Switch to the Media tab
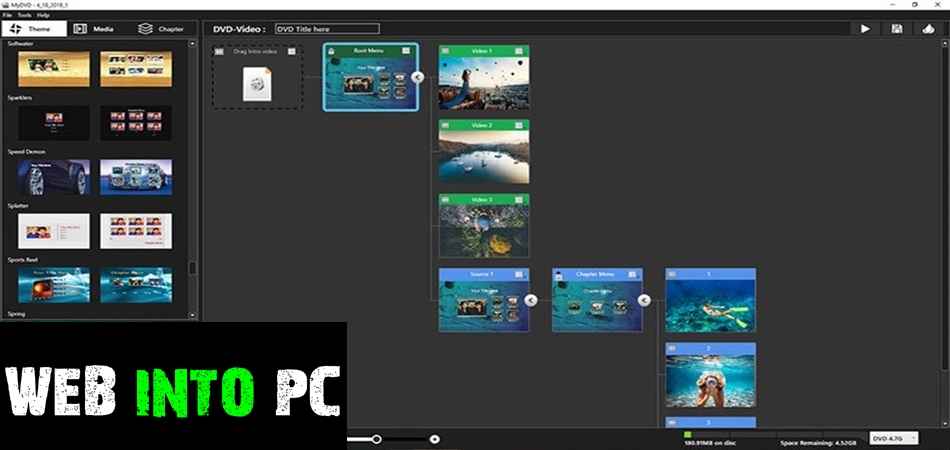 pos(96,29)
